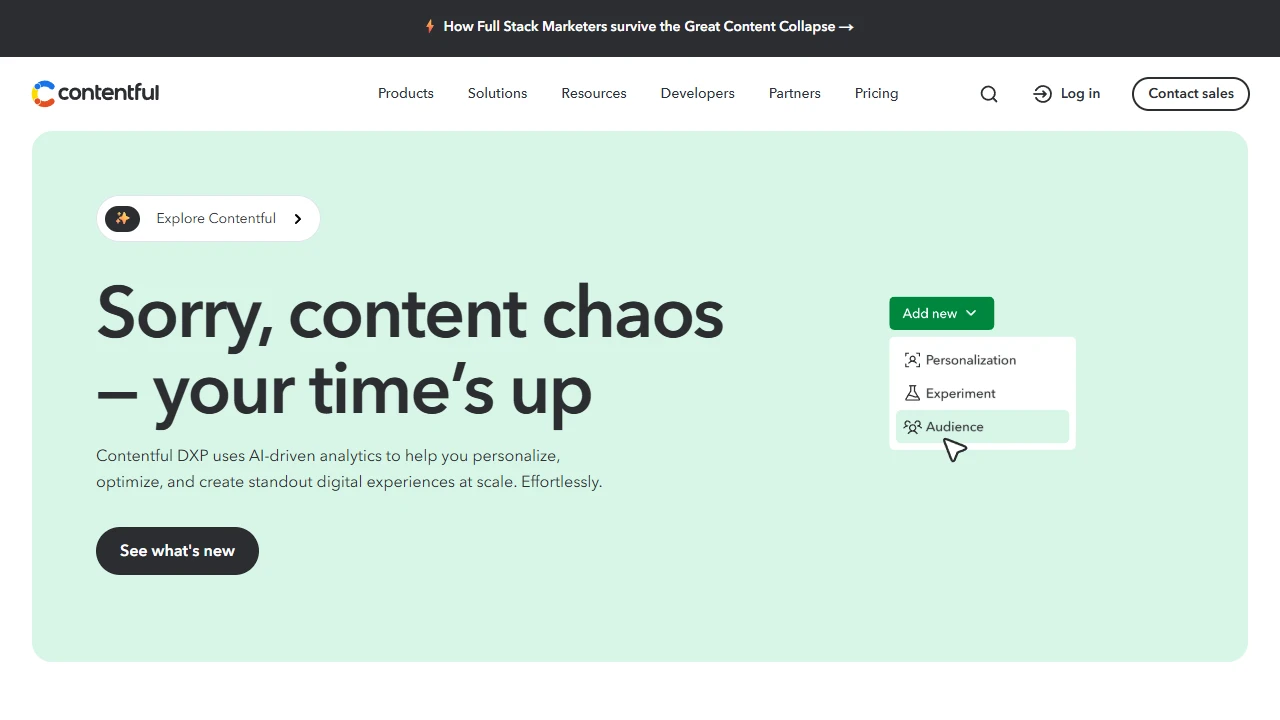Open the Products menu
The width and height of the screenshot is (1280, 720).
(x=405, y=93)
